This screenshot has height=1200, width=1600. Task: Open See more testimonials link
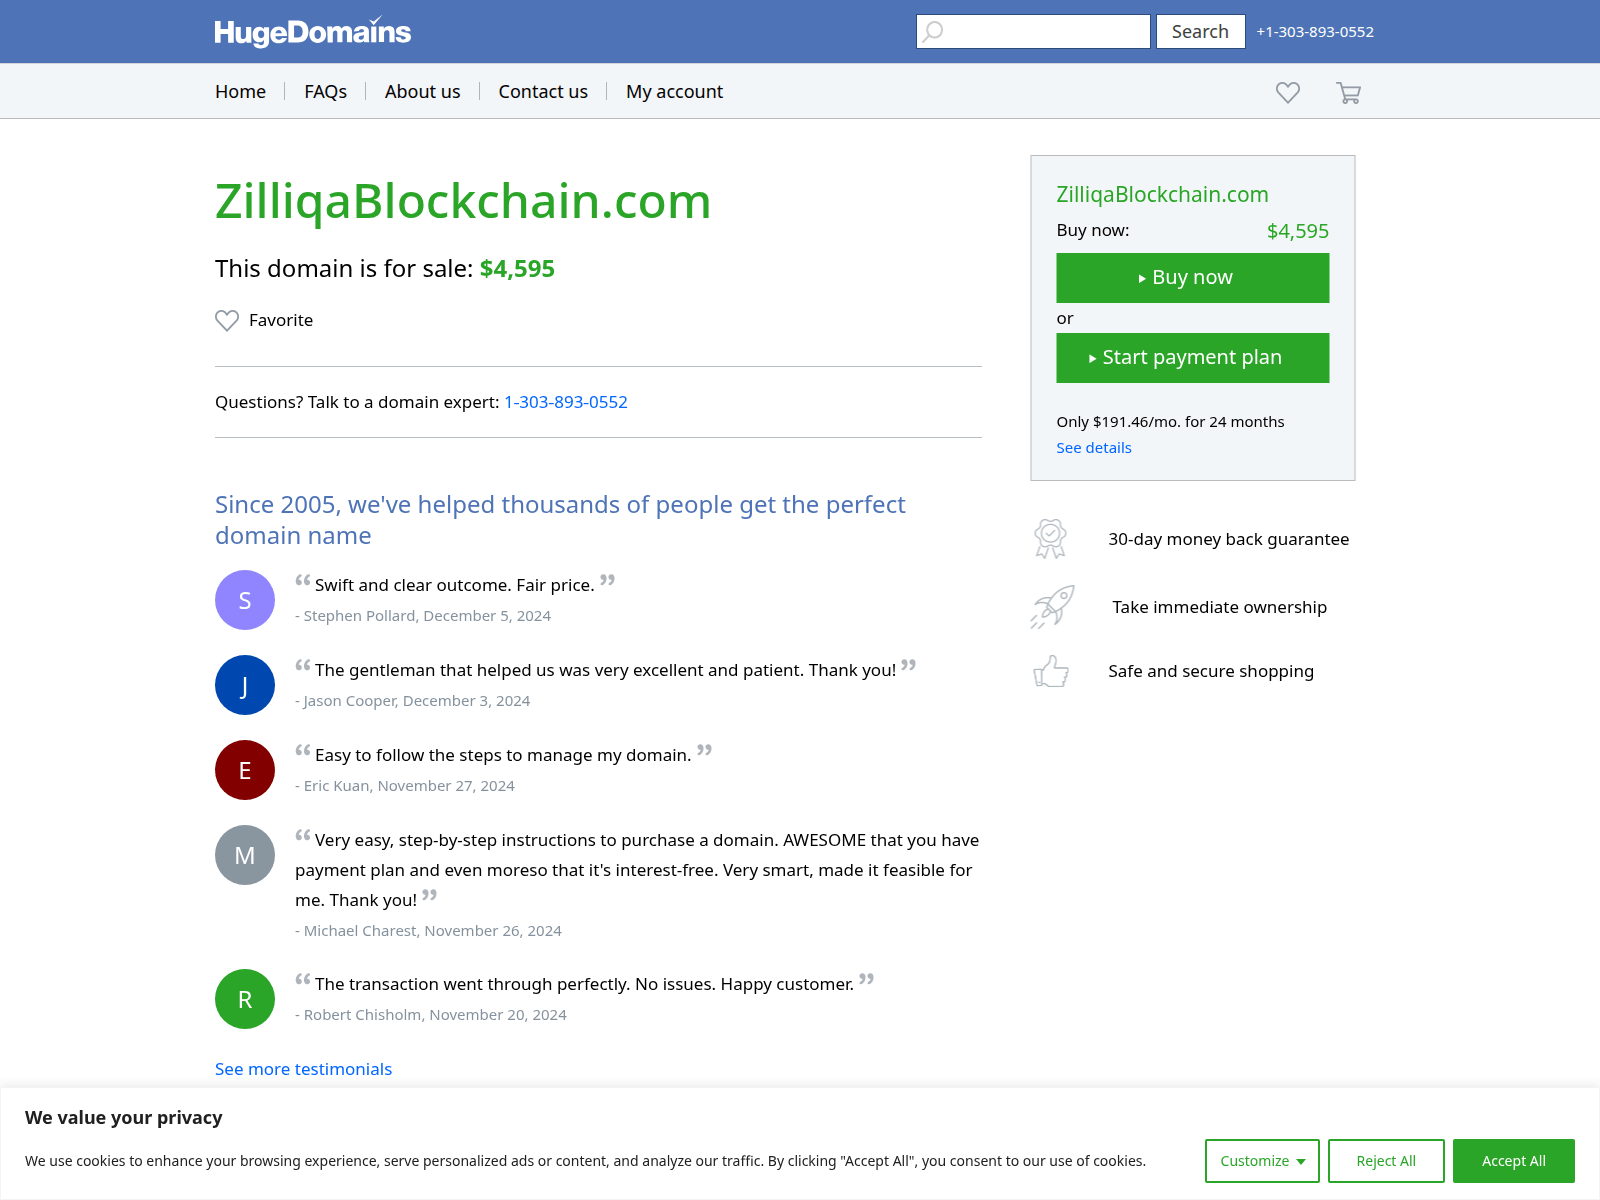pyautogui.click(x=303, y=1069)
